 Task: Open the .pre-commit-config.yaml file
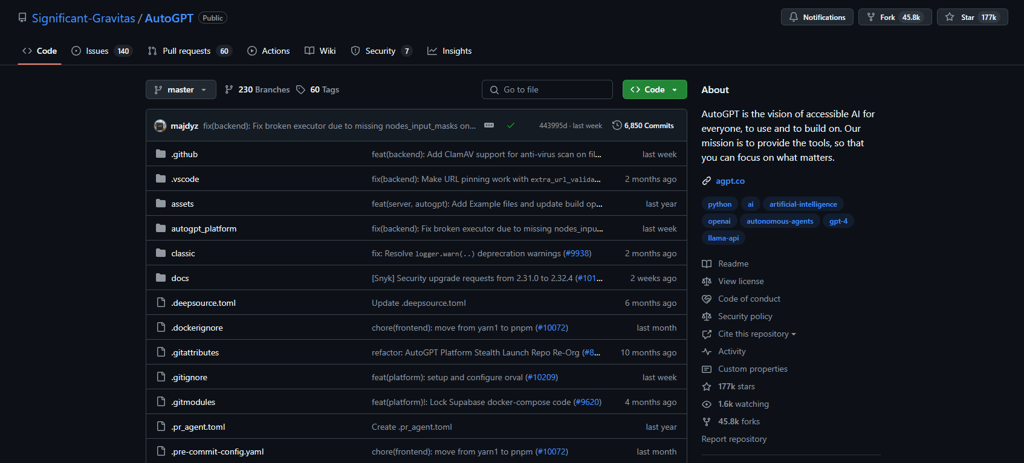click(217, 452)
